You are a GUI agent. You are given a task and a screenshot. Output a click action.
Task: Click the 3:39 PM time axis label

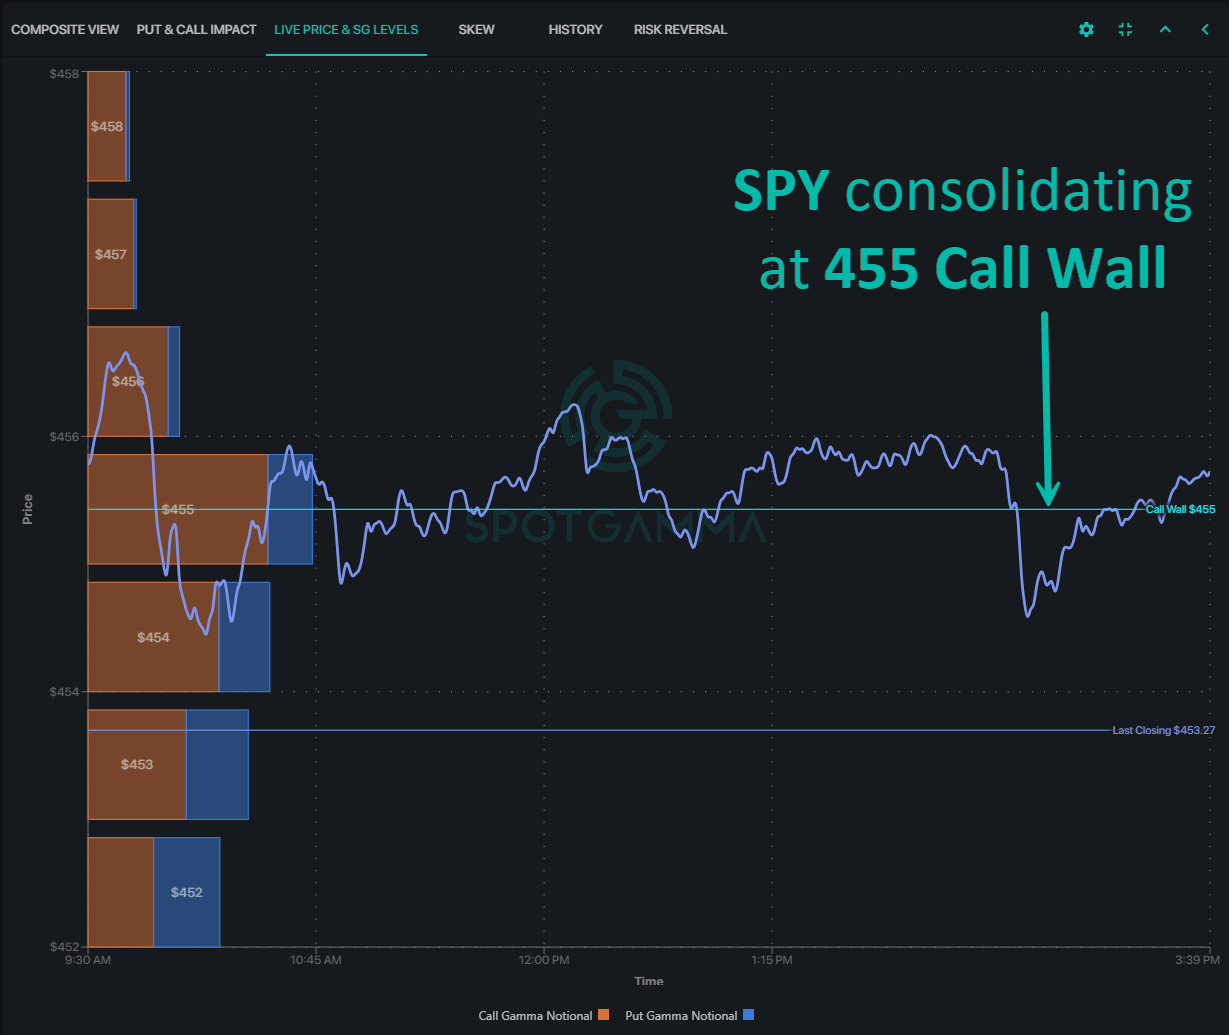1198,960
